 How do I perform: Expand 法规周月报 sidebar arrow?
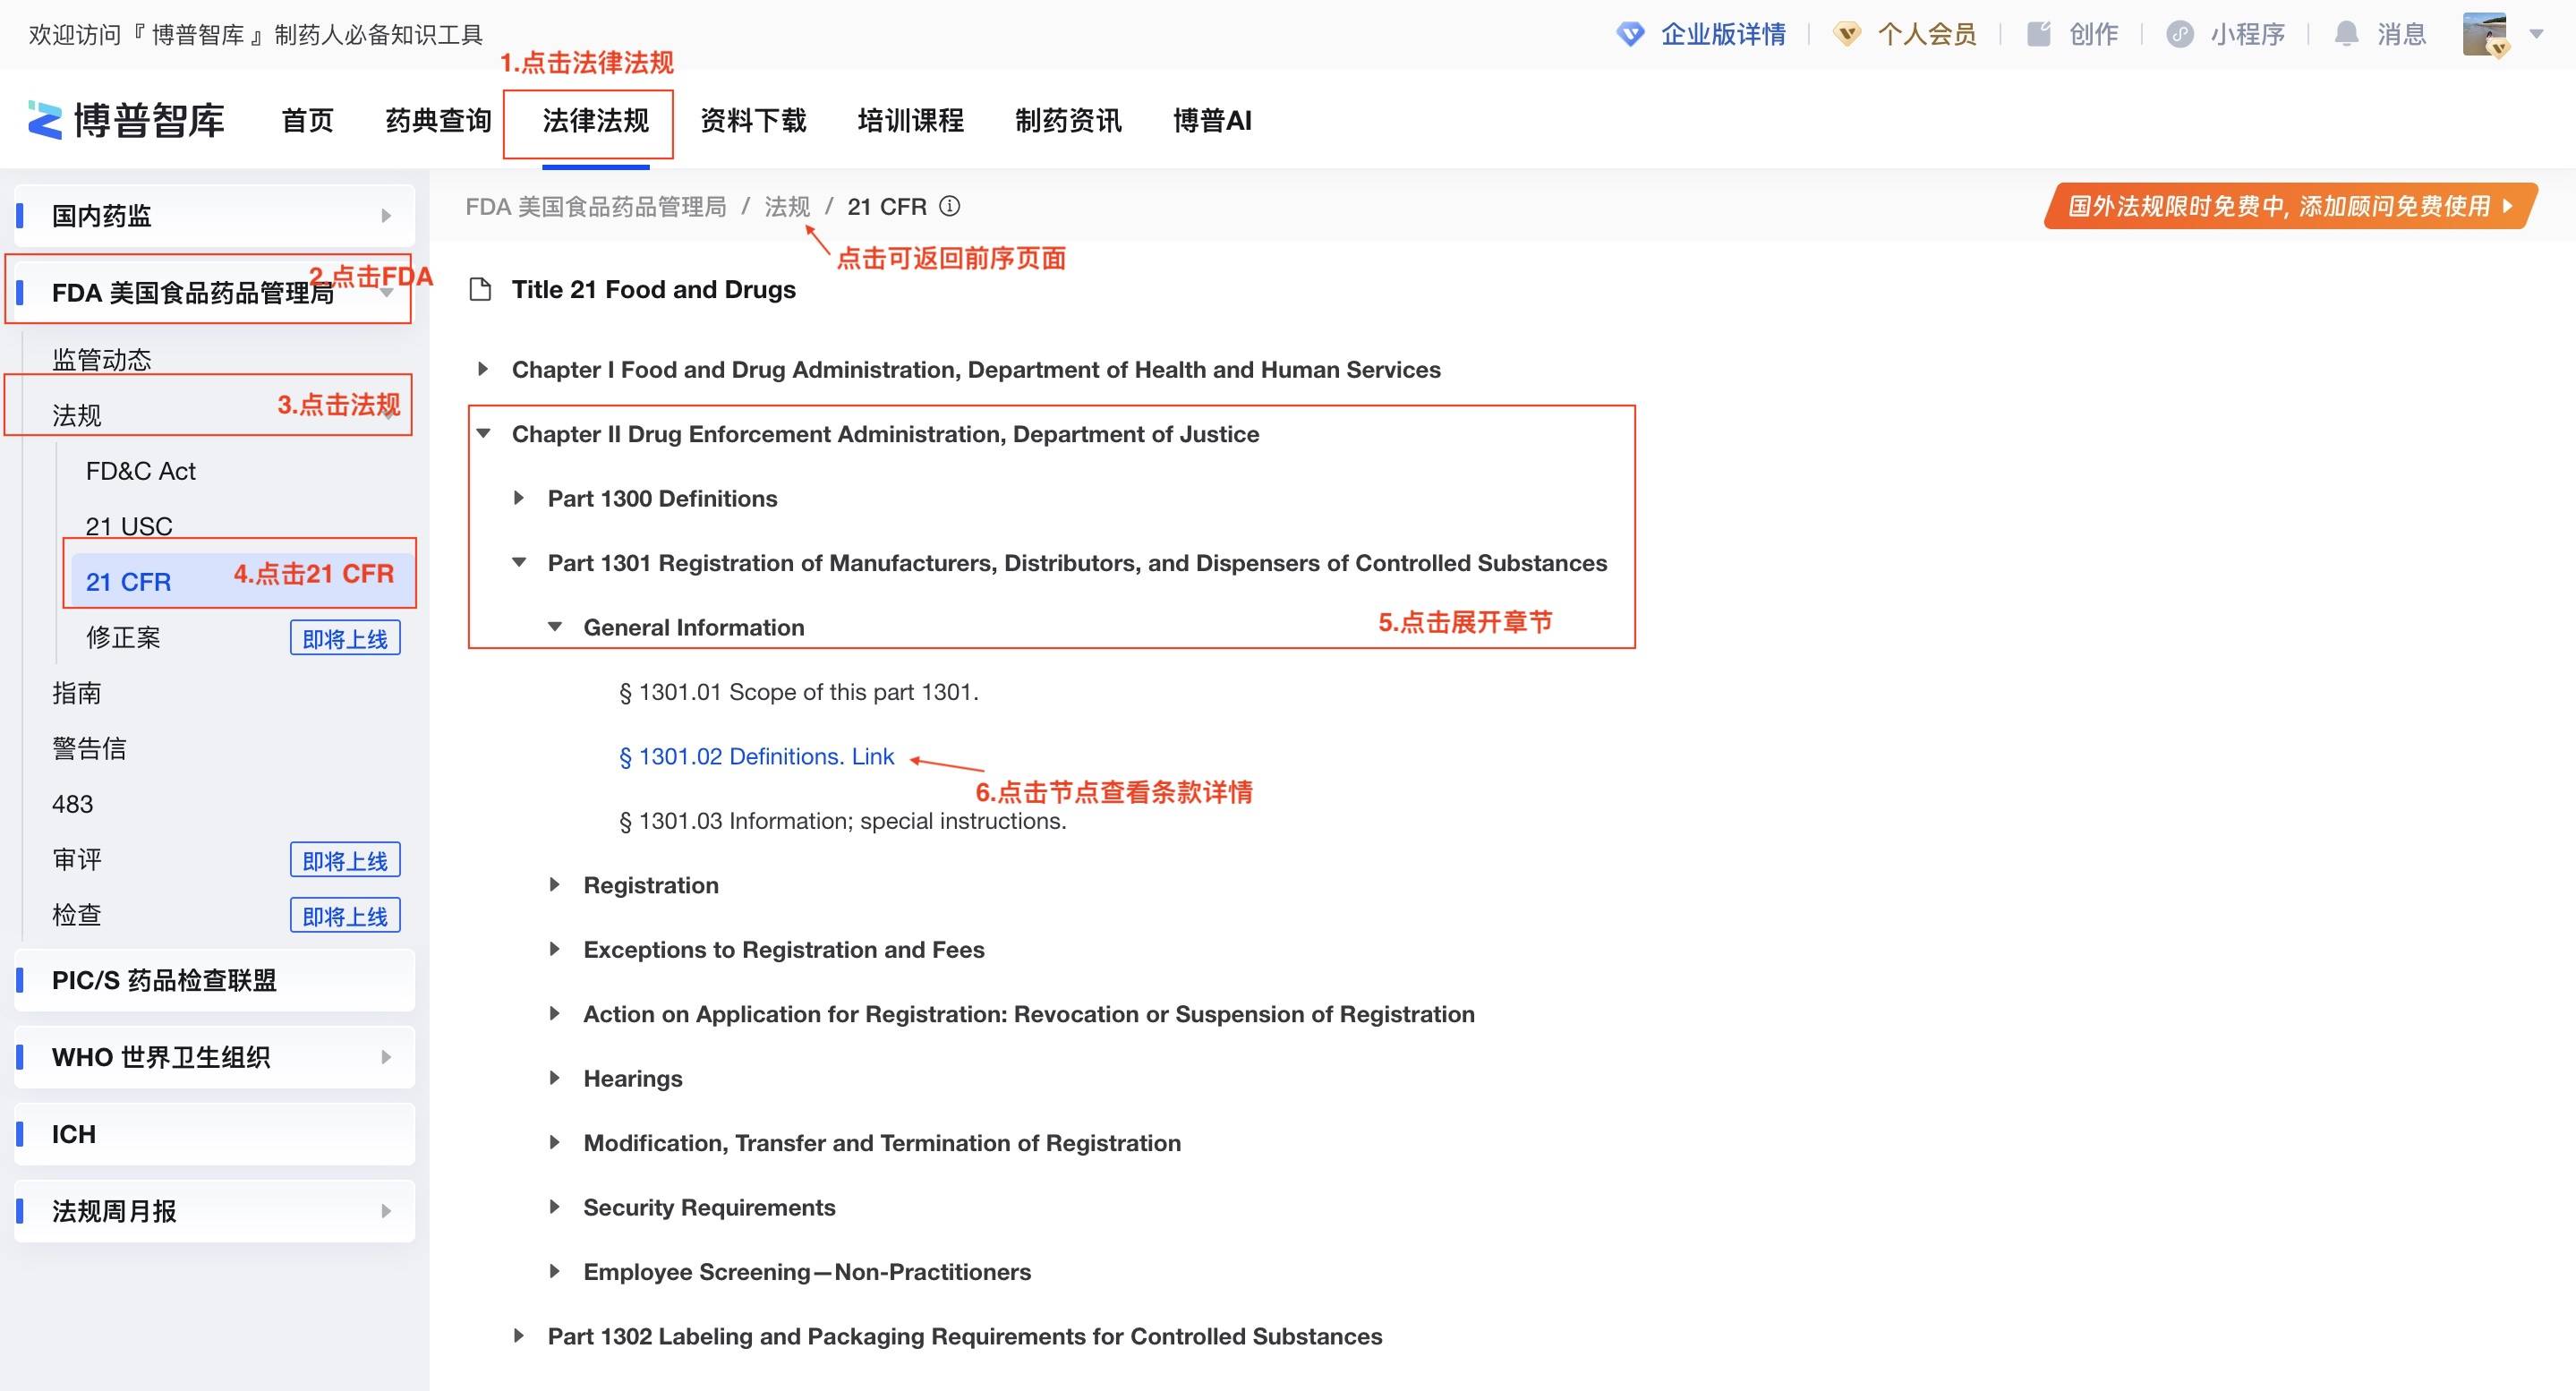coord(386,1211)
